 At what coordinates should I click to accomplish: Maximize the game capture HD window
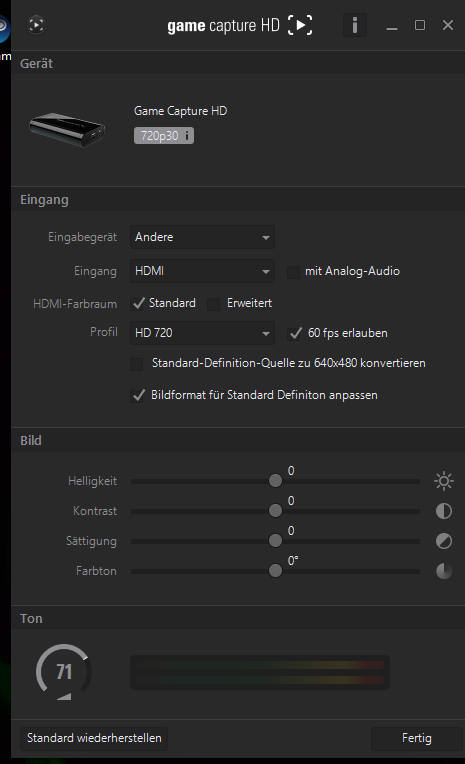point(420,25)
